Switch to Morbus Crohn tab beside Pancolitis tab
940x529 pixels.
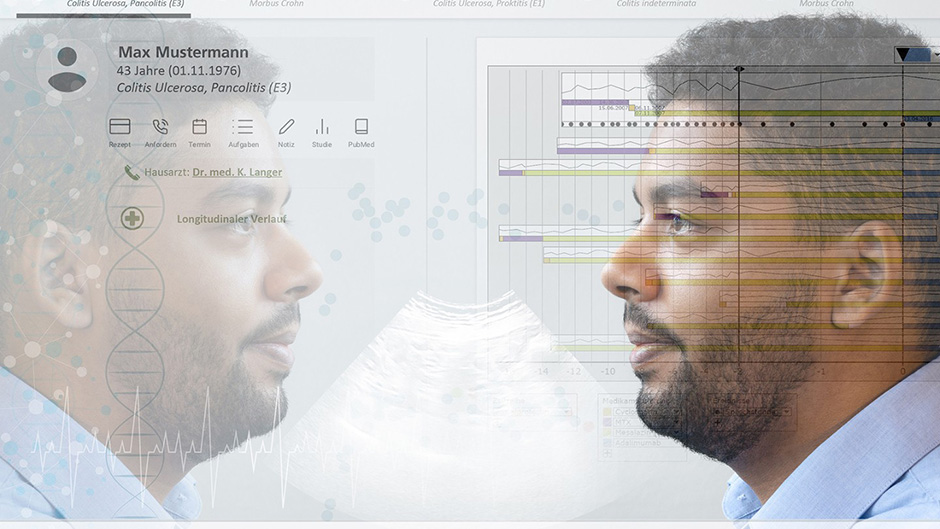(276, 4)
